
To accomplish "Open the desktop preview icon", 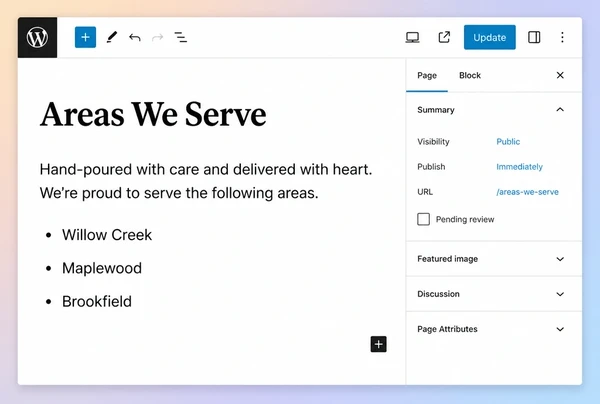I will (412, 37).
